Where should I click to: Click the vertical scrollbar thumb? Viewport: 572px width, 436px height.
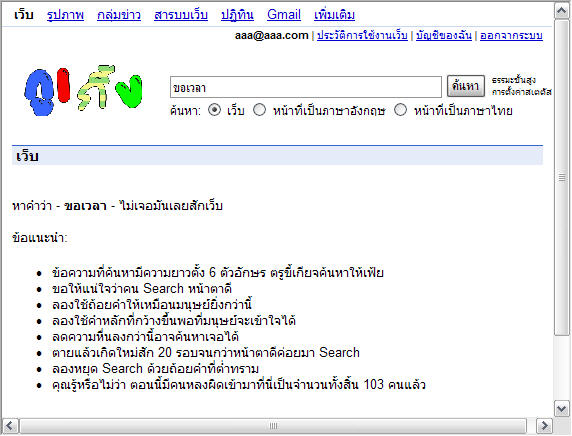[562, 178]
